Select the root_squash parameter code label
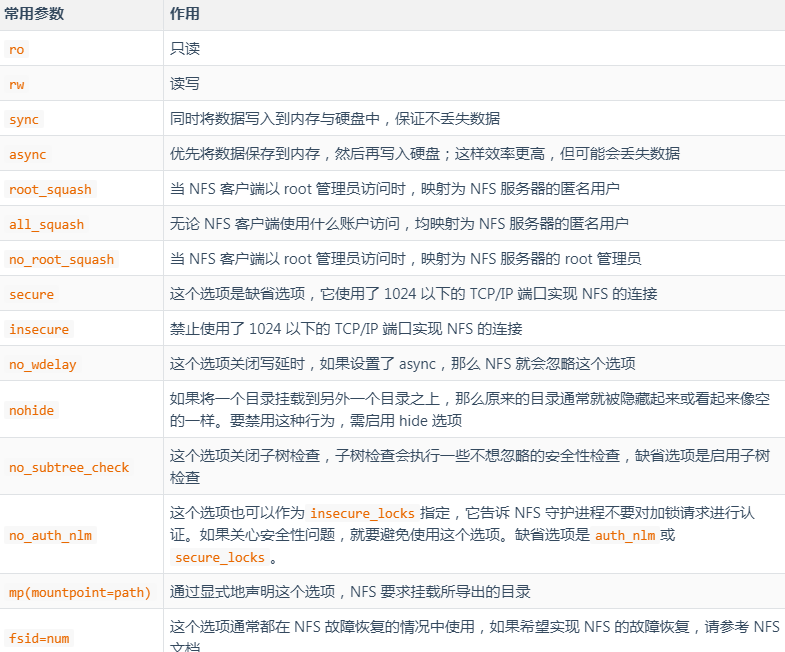 tap(50, 189)
